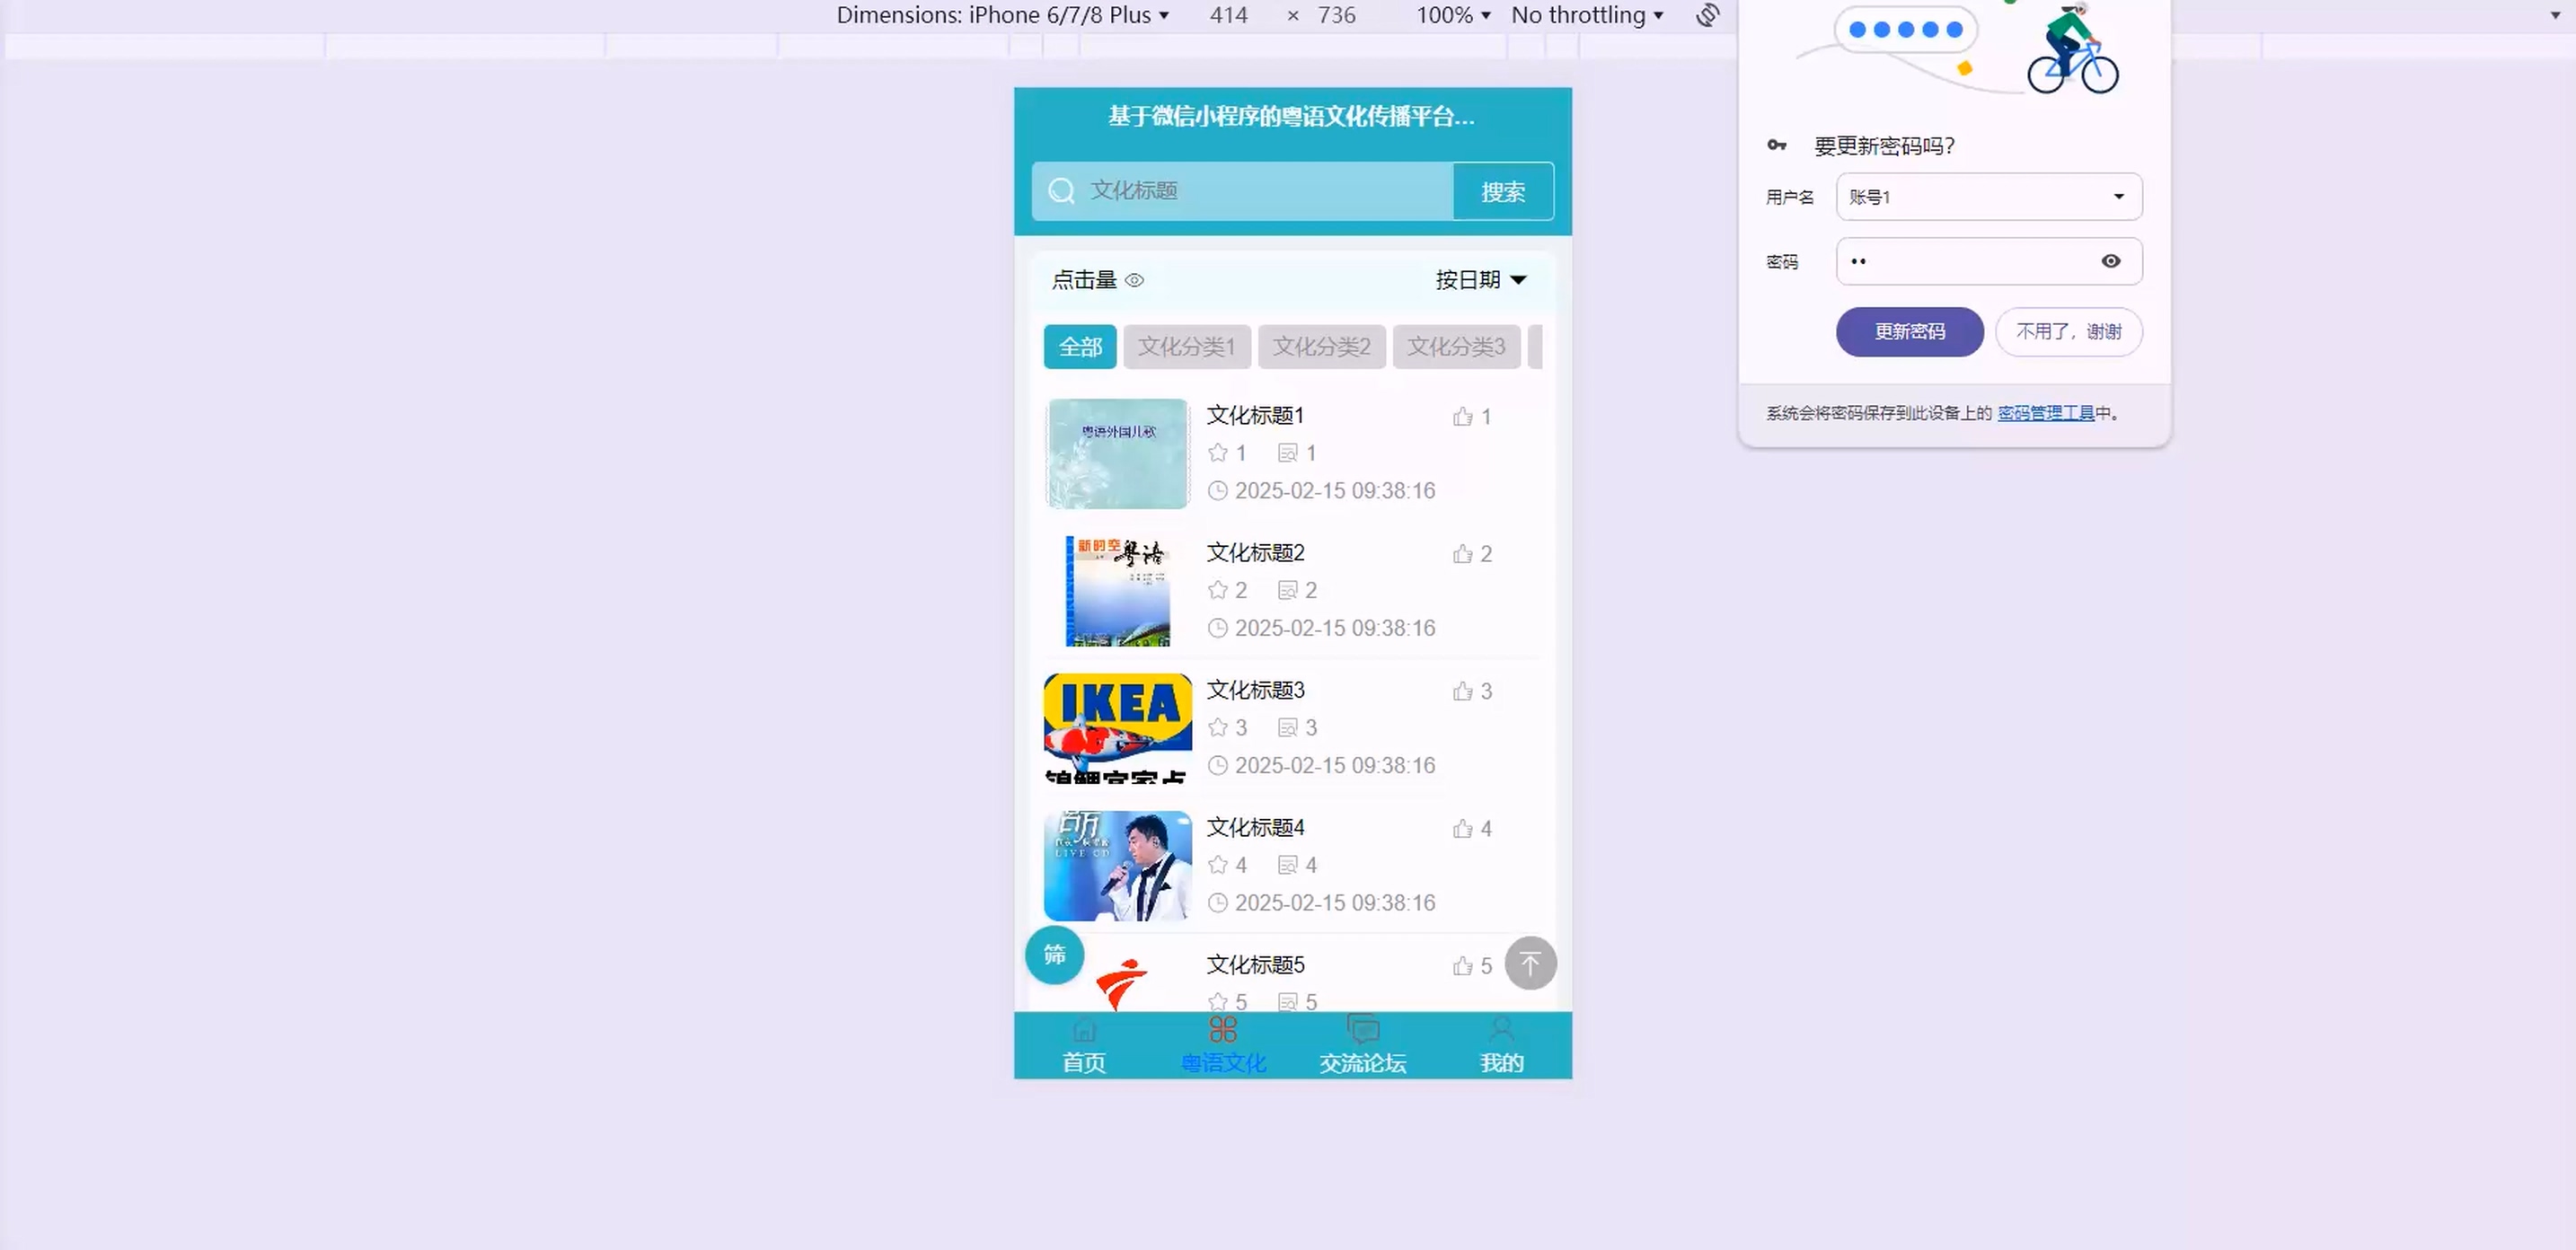This screenshot has width=2576, height=1250.
Task: Open the 密码管理工具 link
Action: pos(2045,413)
